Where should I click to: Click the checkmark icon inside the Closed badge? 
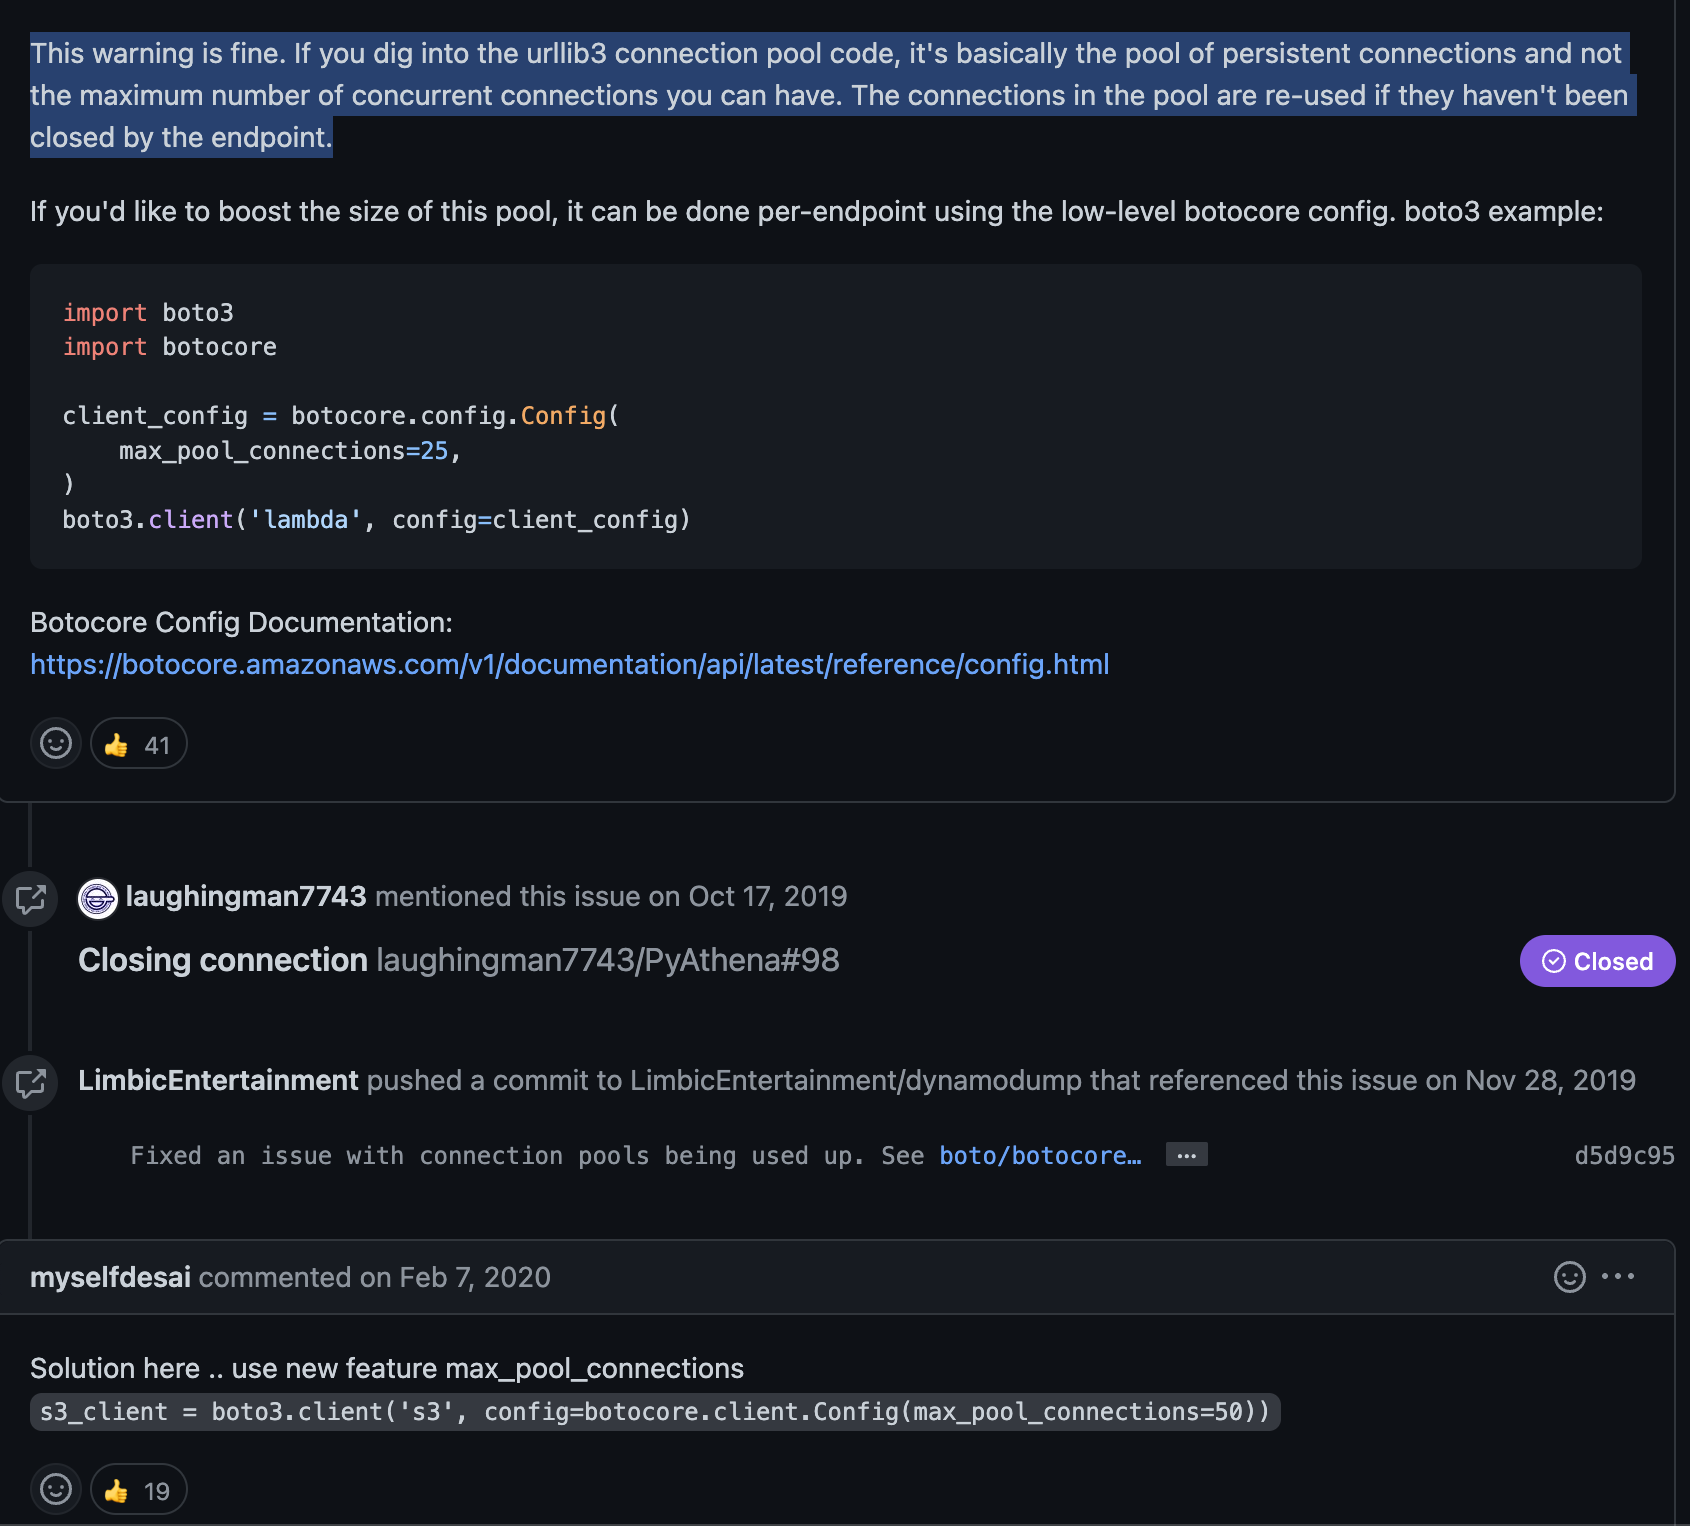(1553, 961)
